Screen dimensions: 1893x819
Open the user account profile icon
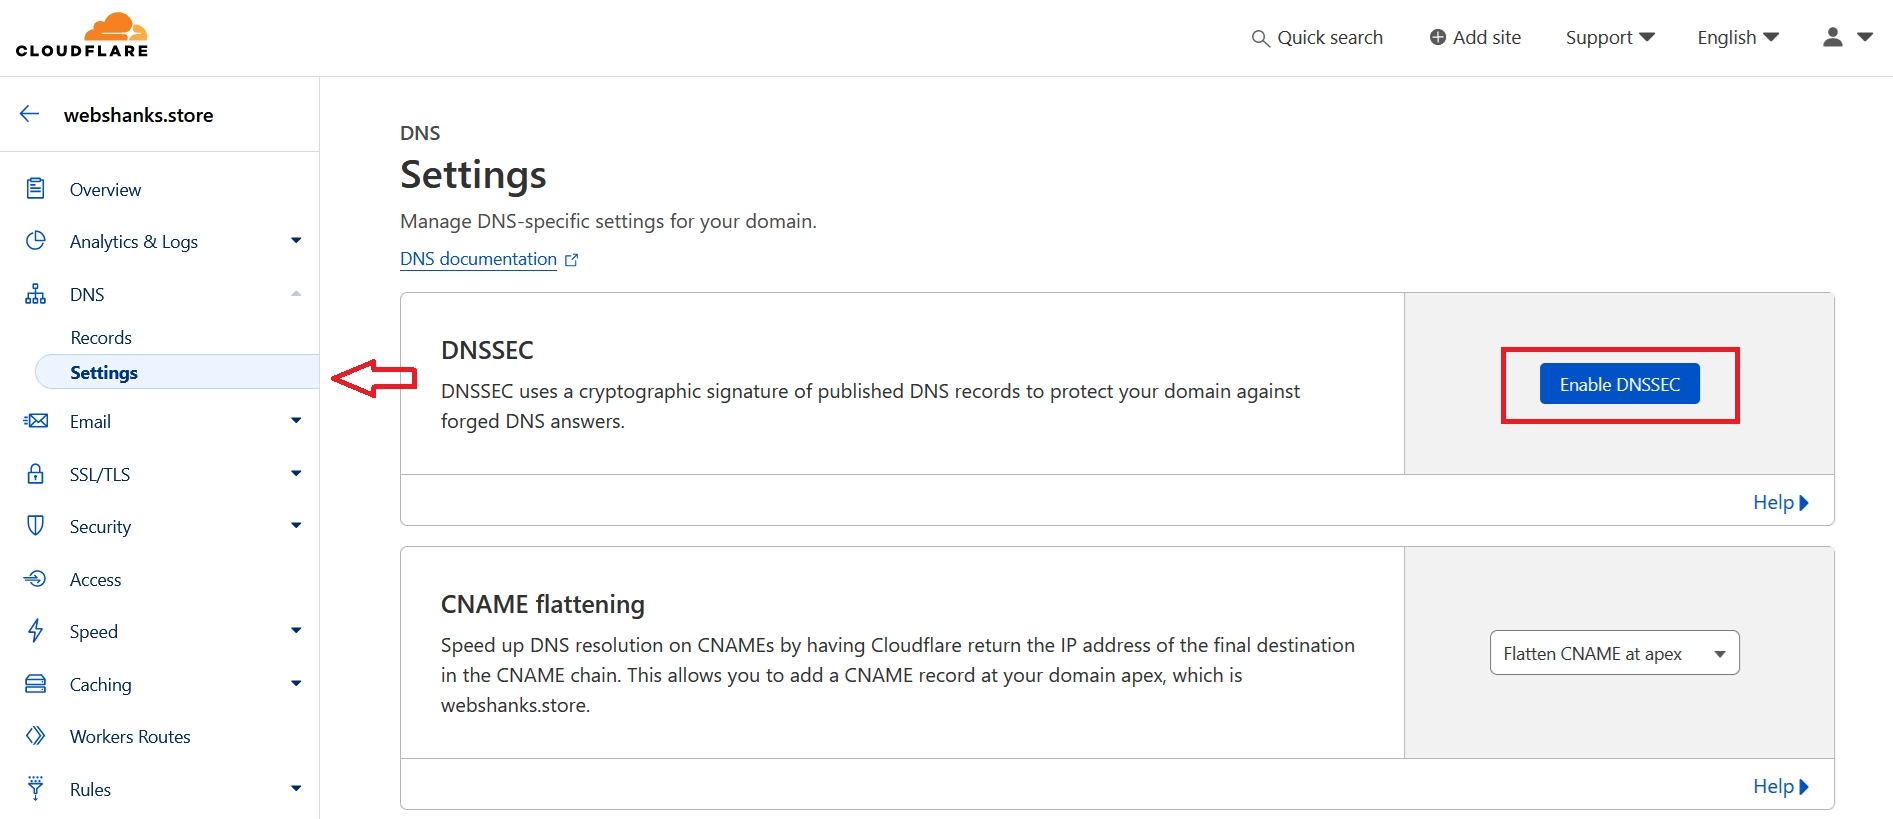click(x=1833, y=37)
